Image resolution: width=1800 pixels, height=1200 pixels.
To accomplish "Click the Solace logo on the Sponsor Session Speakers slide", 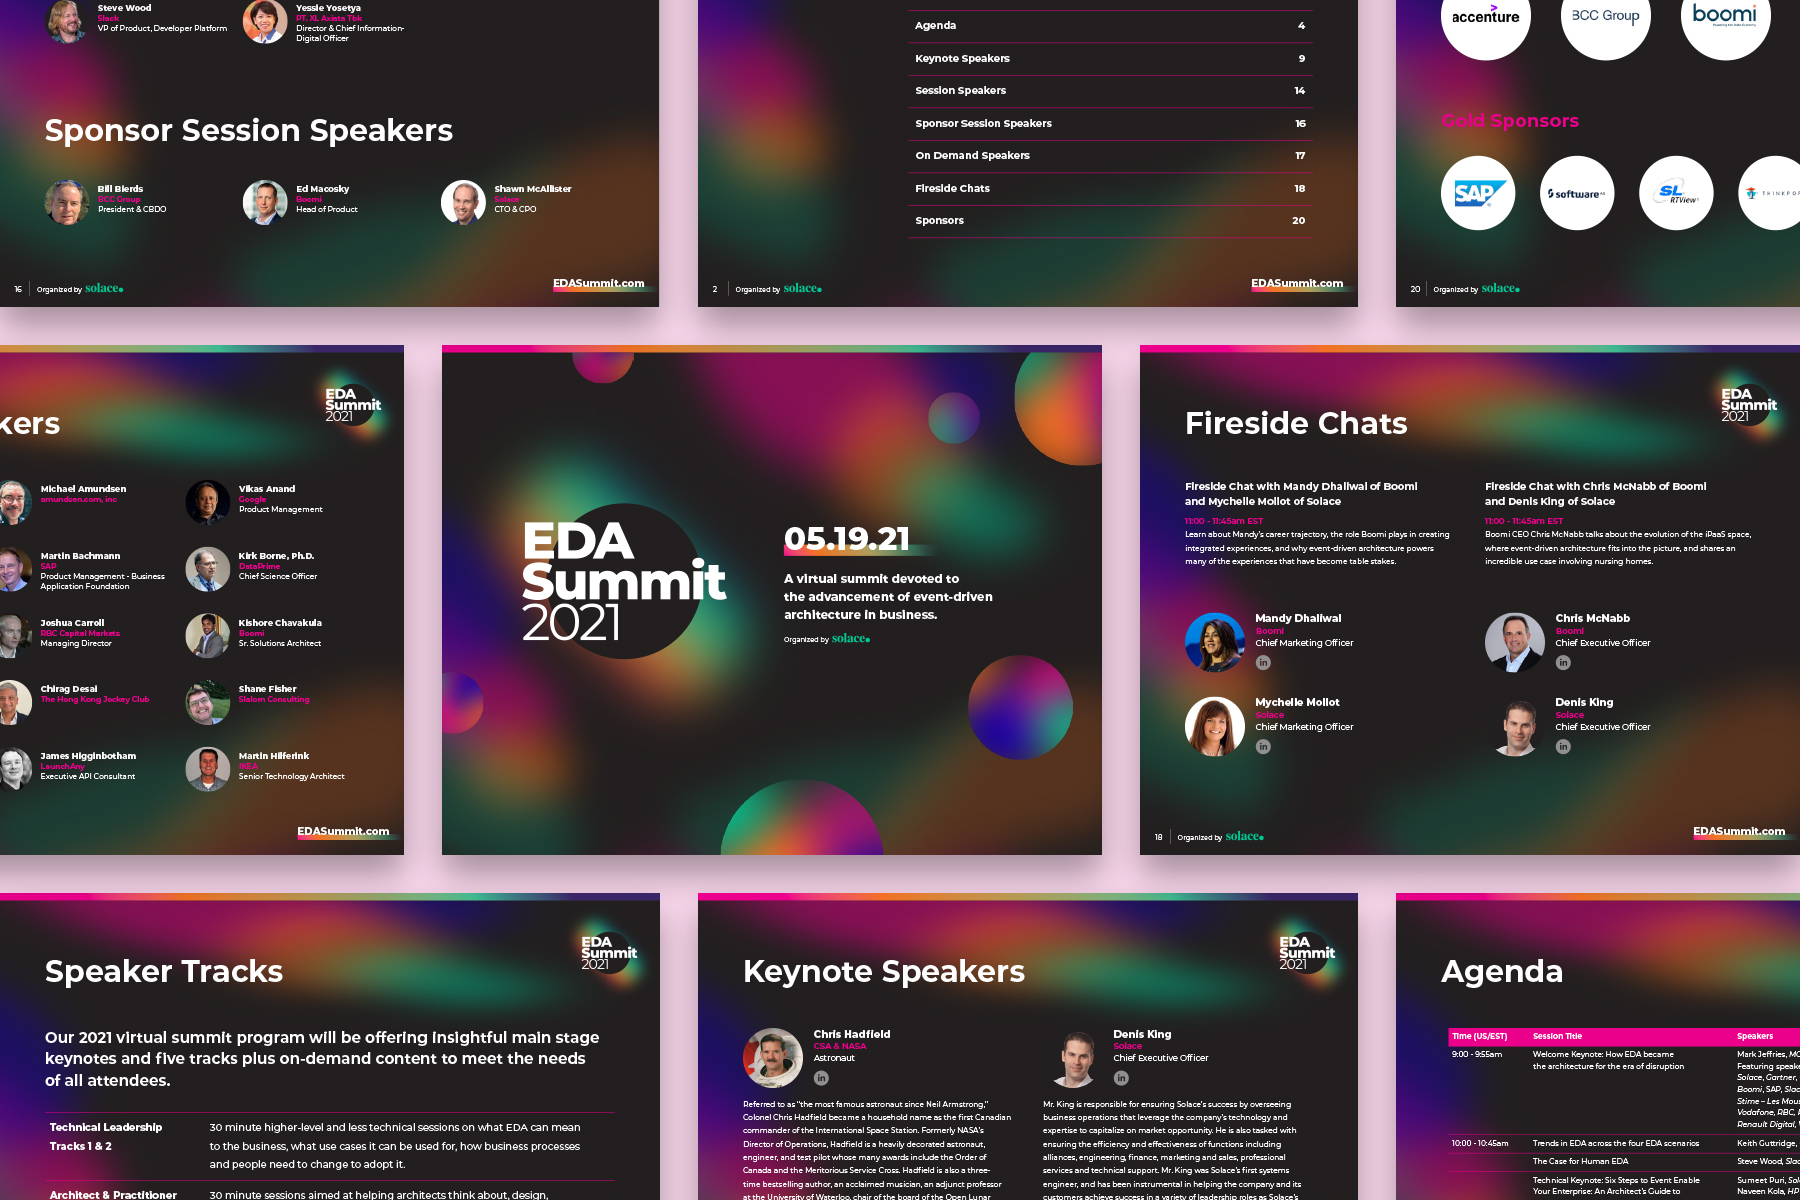I will pyautogui.click(x=104, y=289).
